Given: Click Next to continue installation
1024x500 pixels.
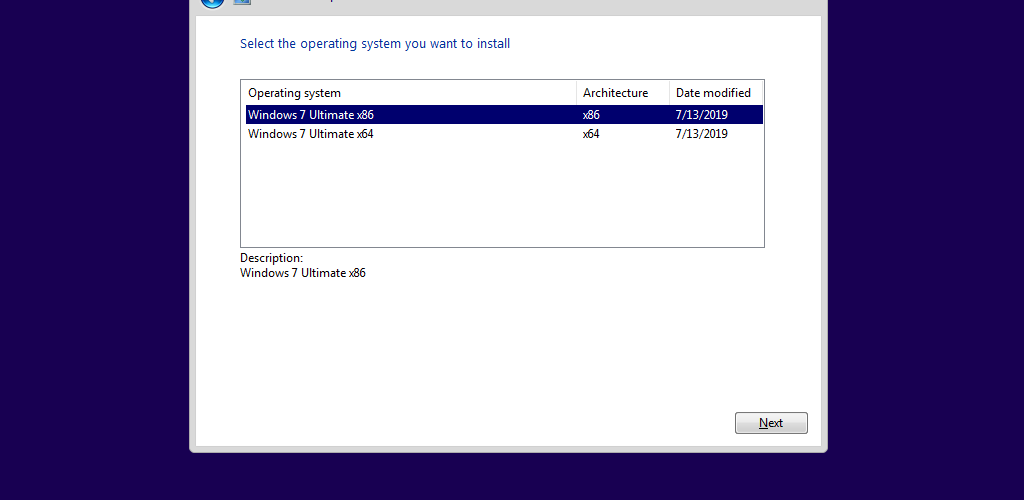Looking at the screenshot, I should 771,423.
